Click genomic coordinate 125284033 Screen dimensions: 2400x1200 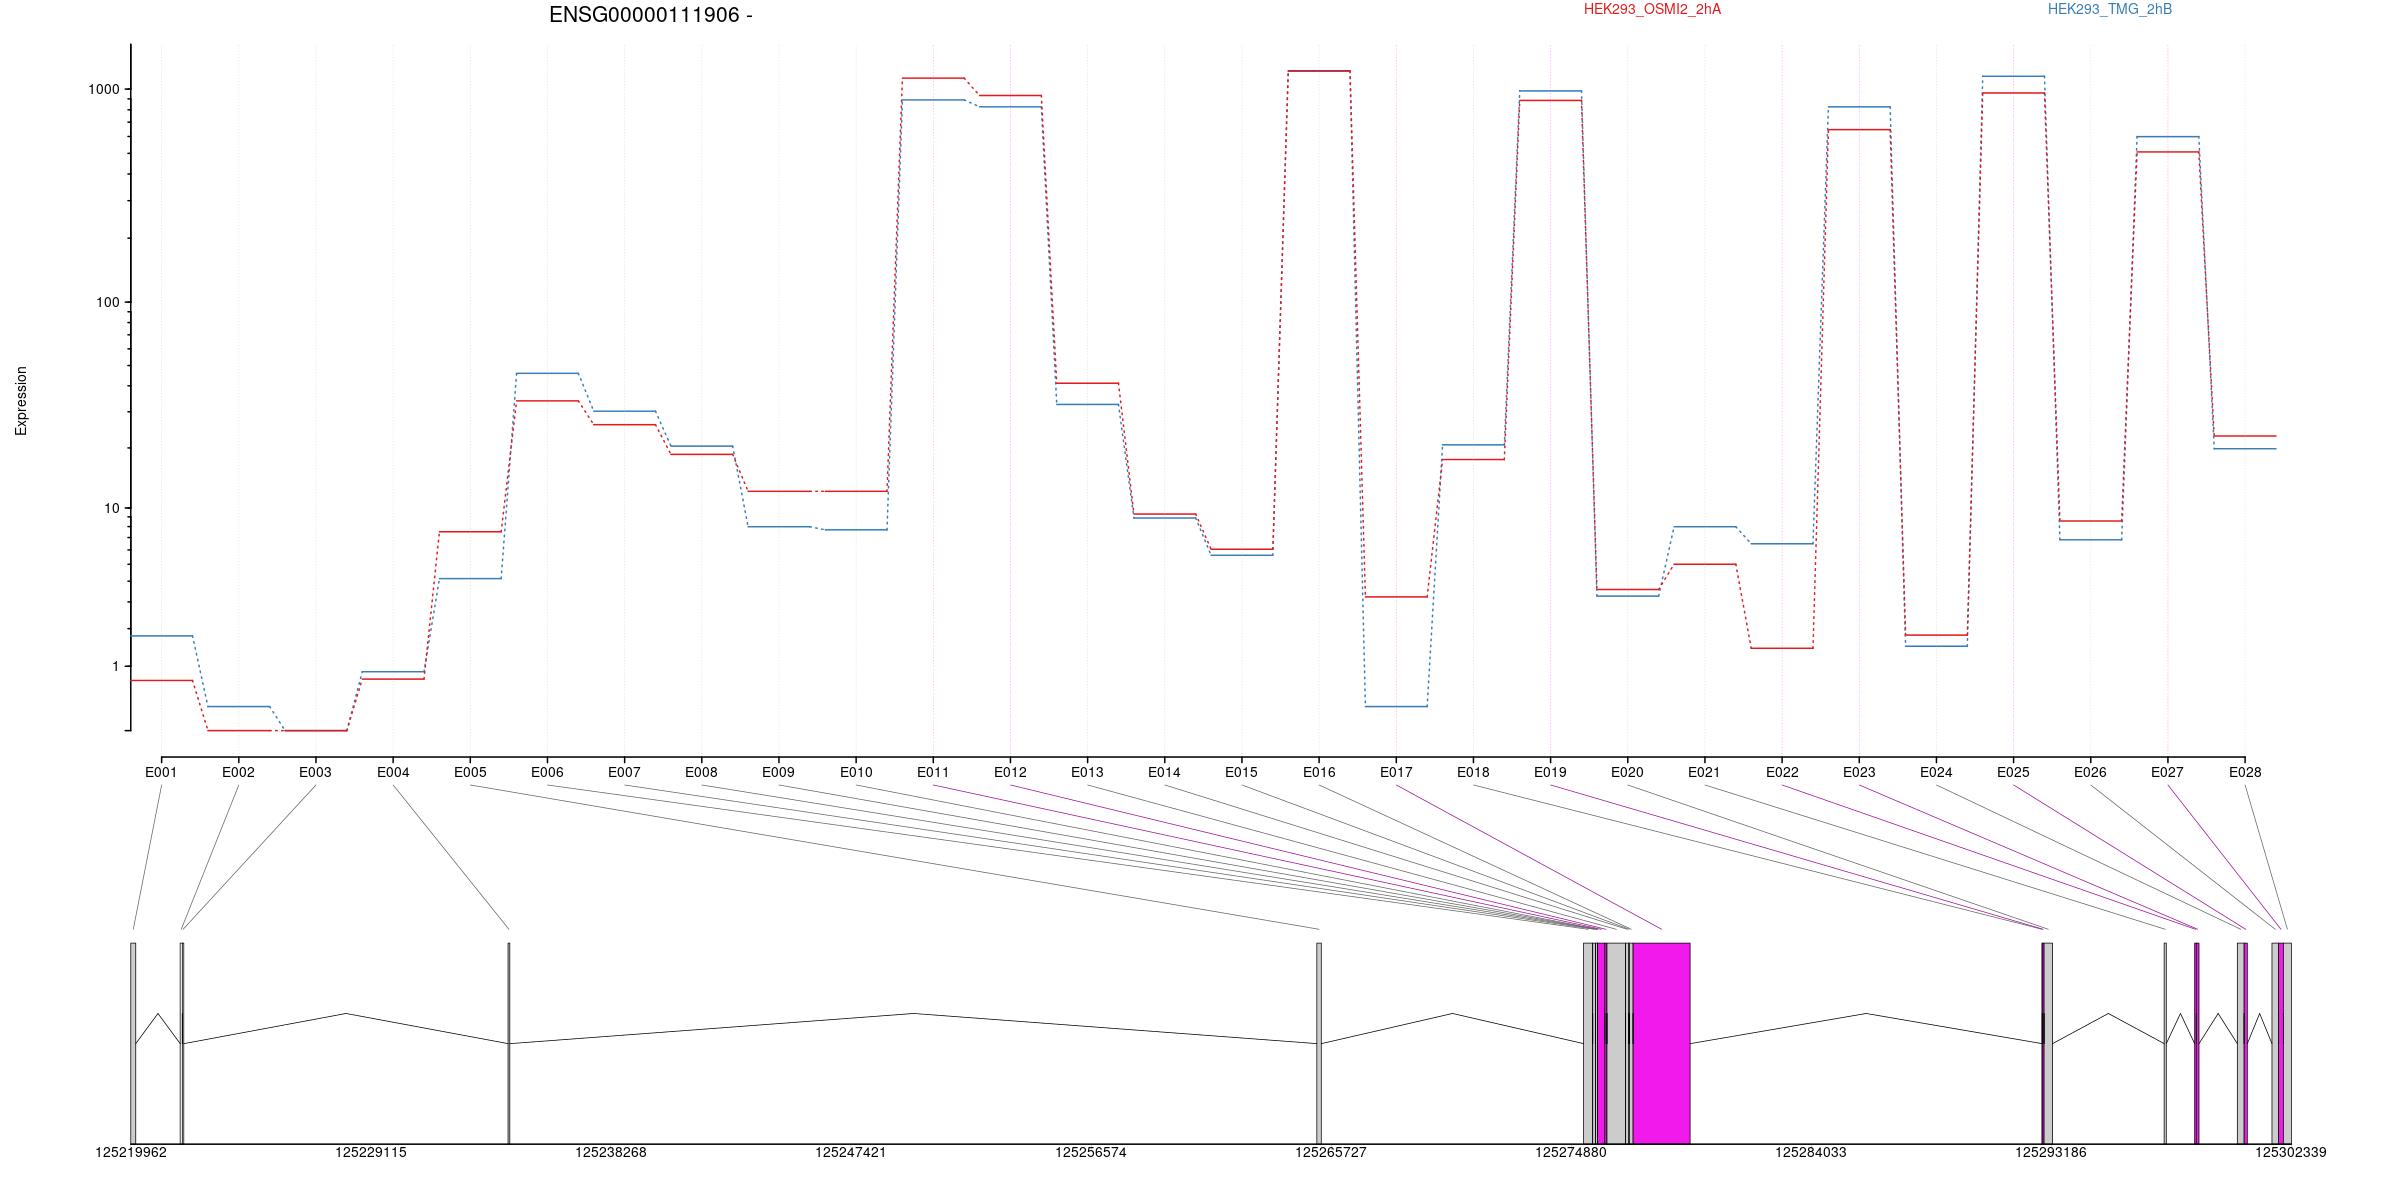[x=1811, y=1152]
